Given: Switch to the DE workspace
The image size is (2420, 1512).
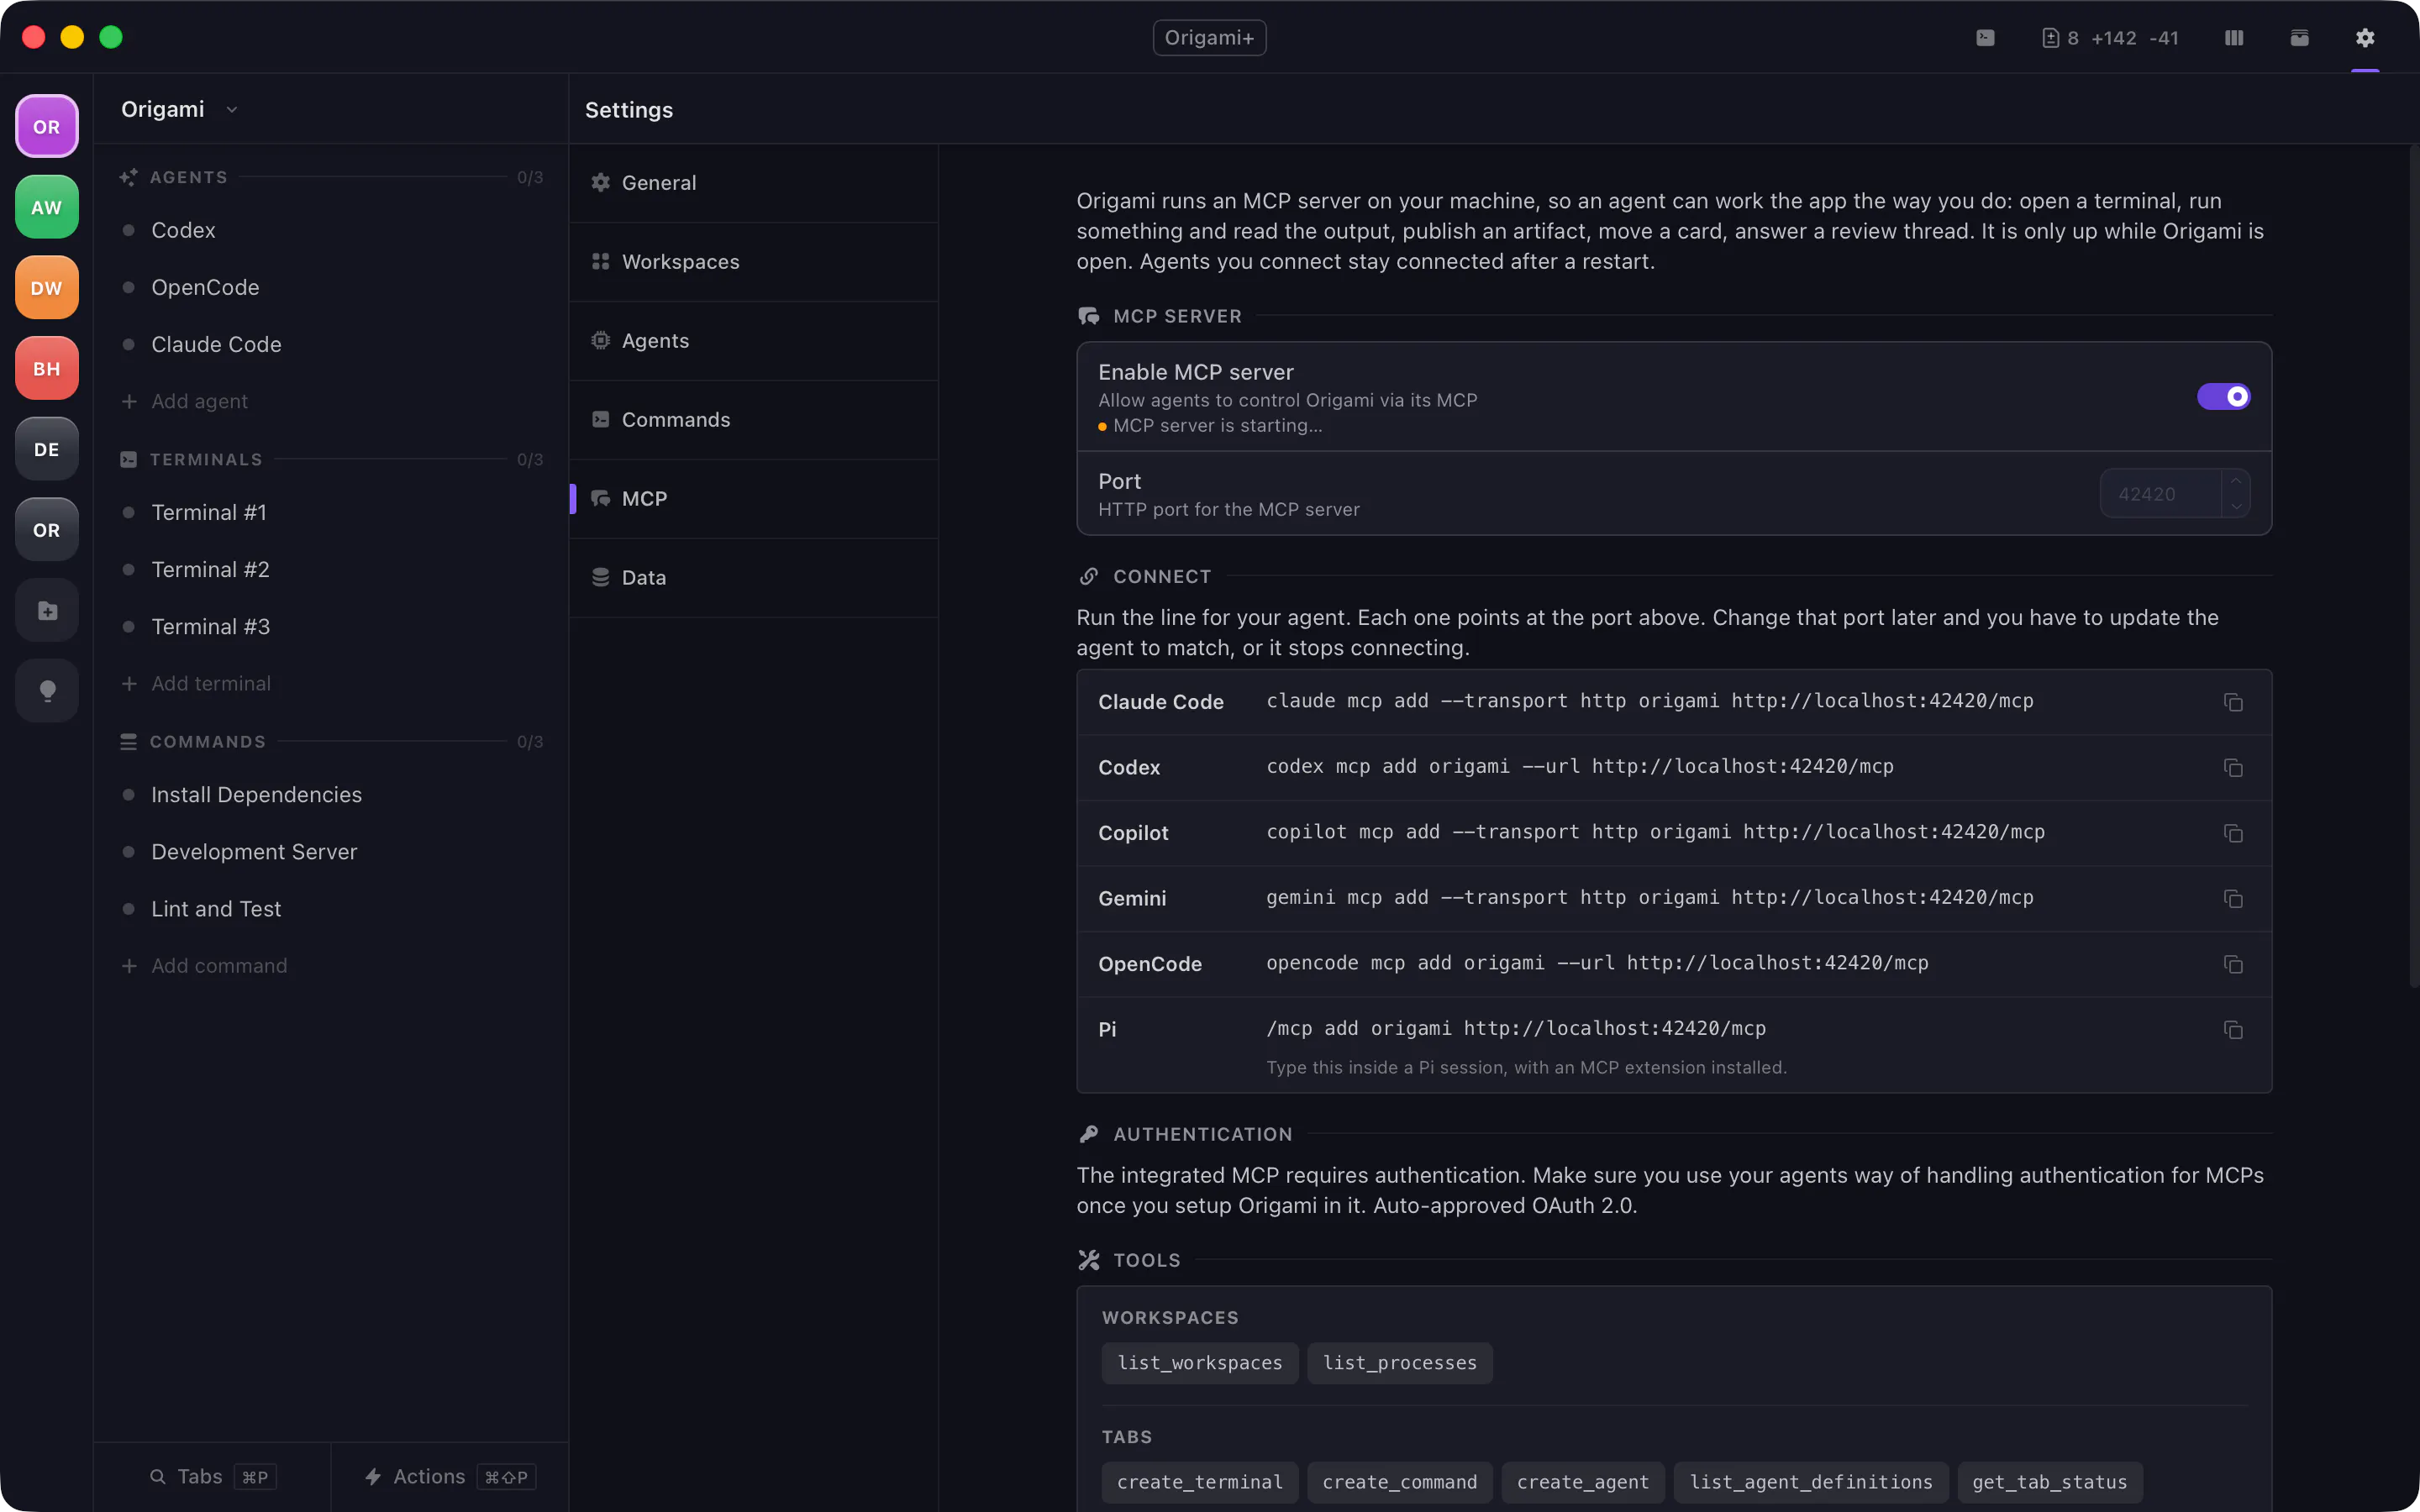Looking at the screenshot, I should point(47,449).
